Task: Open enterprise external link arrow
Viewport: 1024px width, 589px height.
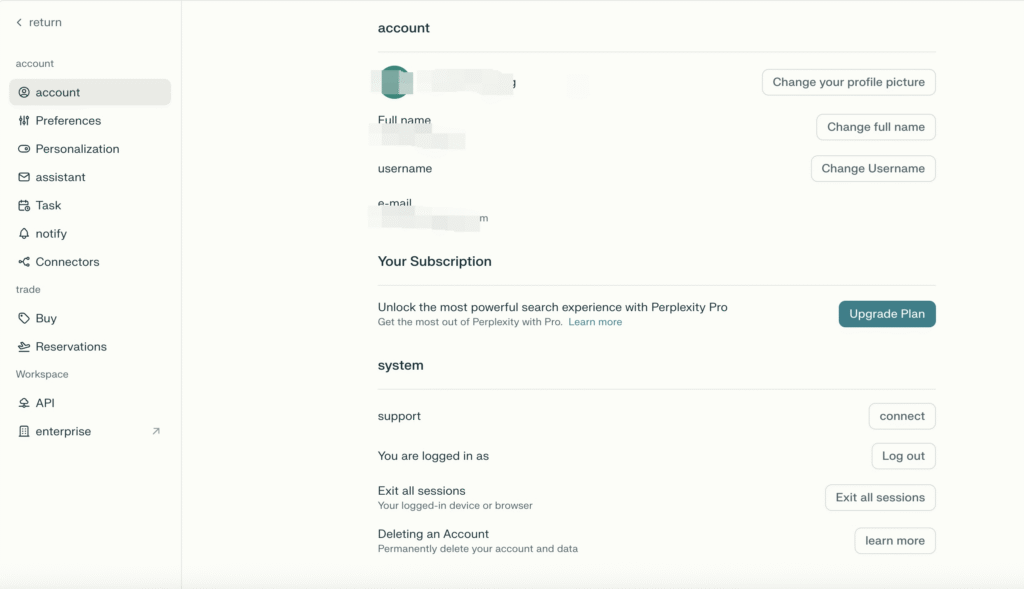Action: 155,431
